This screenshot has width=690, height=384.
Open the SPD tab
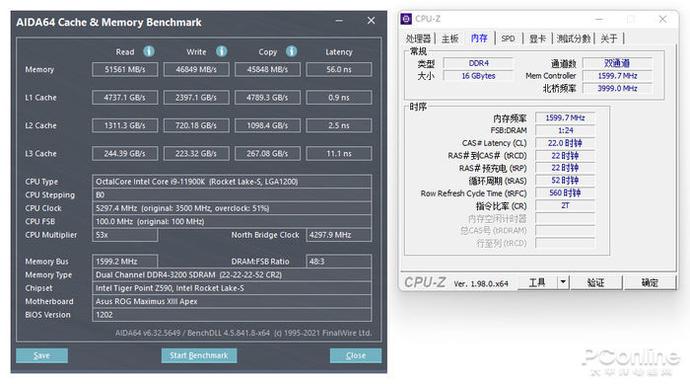tap(508, 39)
